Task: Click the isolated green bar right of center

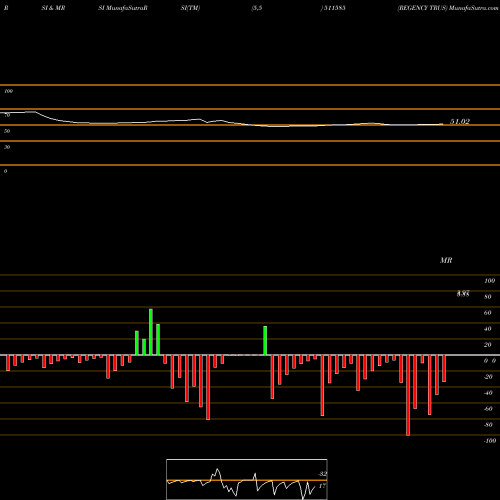Action: pos(265,341)
